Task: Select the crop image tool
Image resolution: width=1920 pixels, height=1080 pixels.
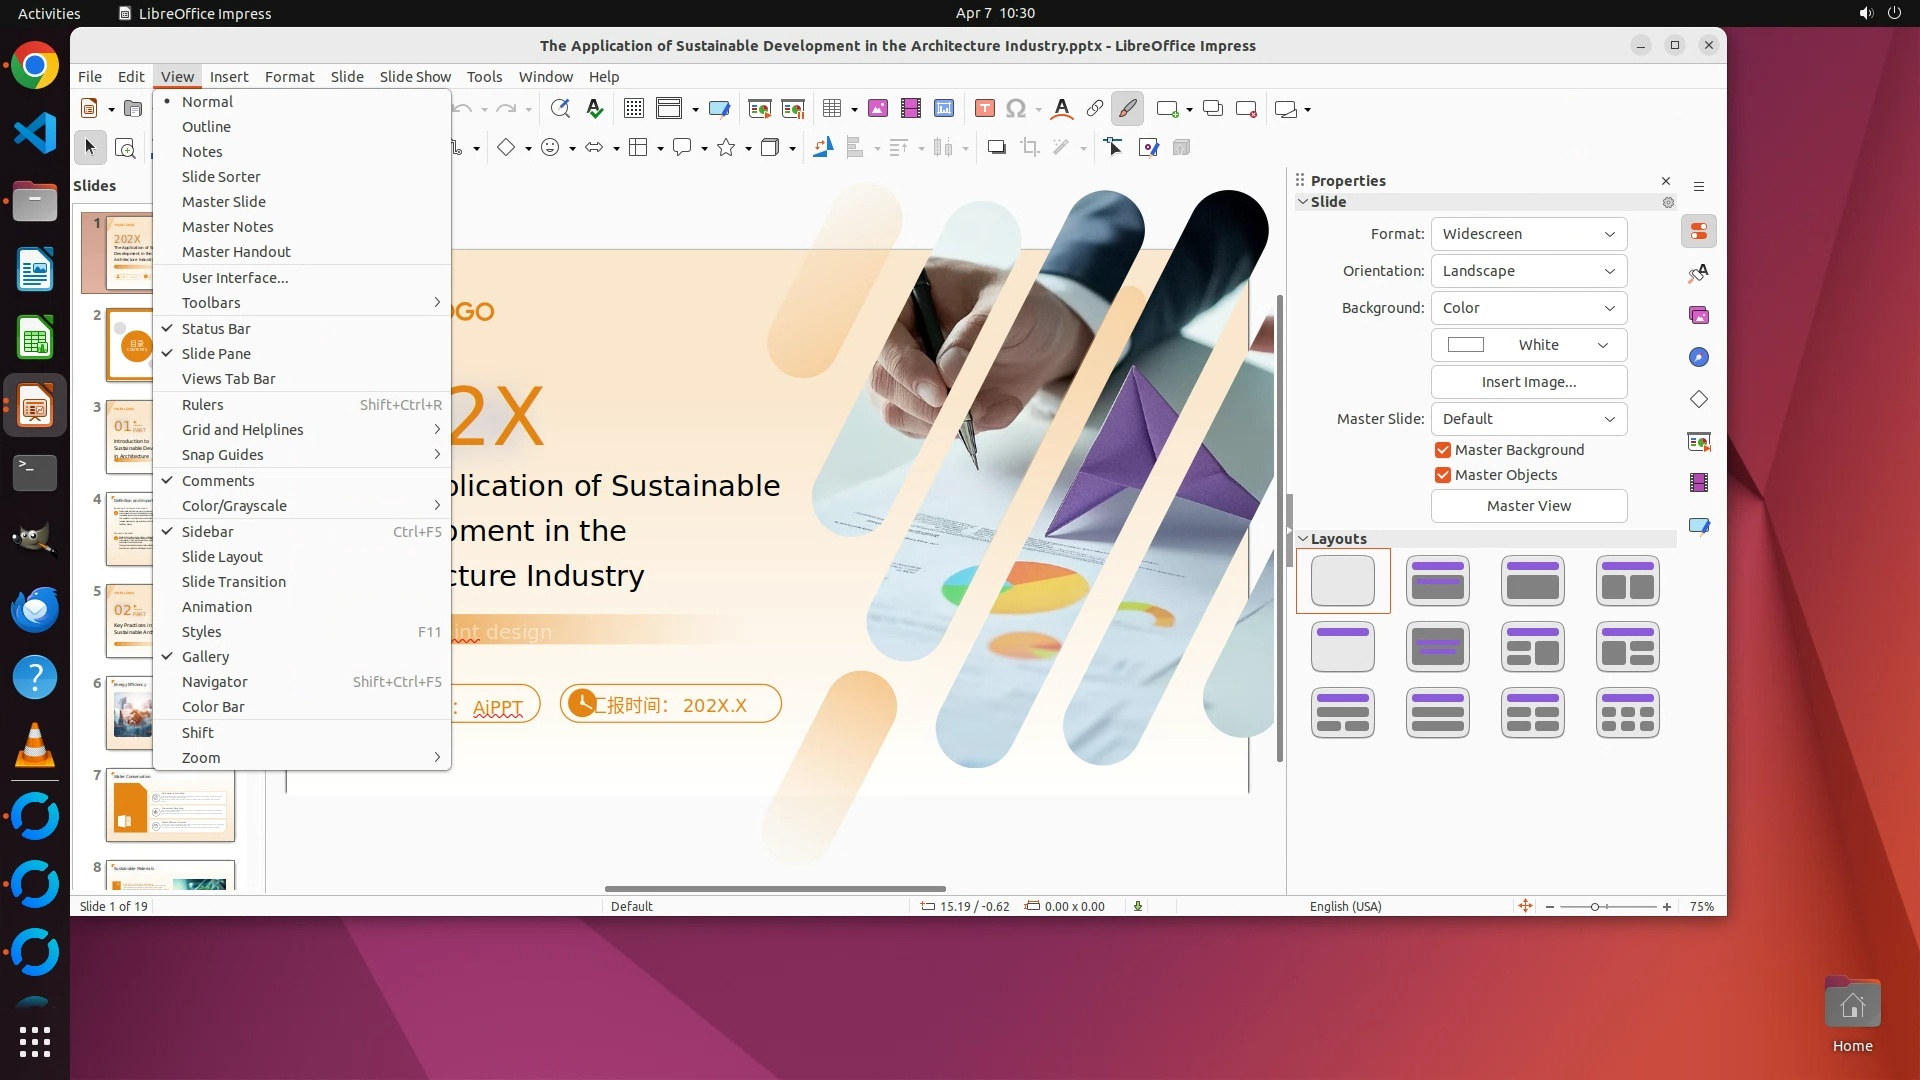Action: tap(1030, 148)
